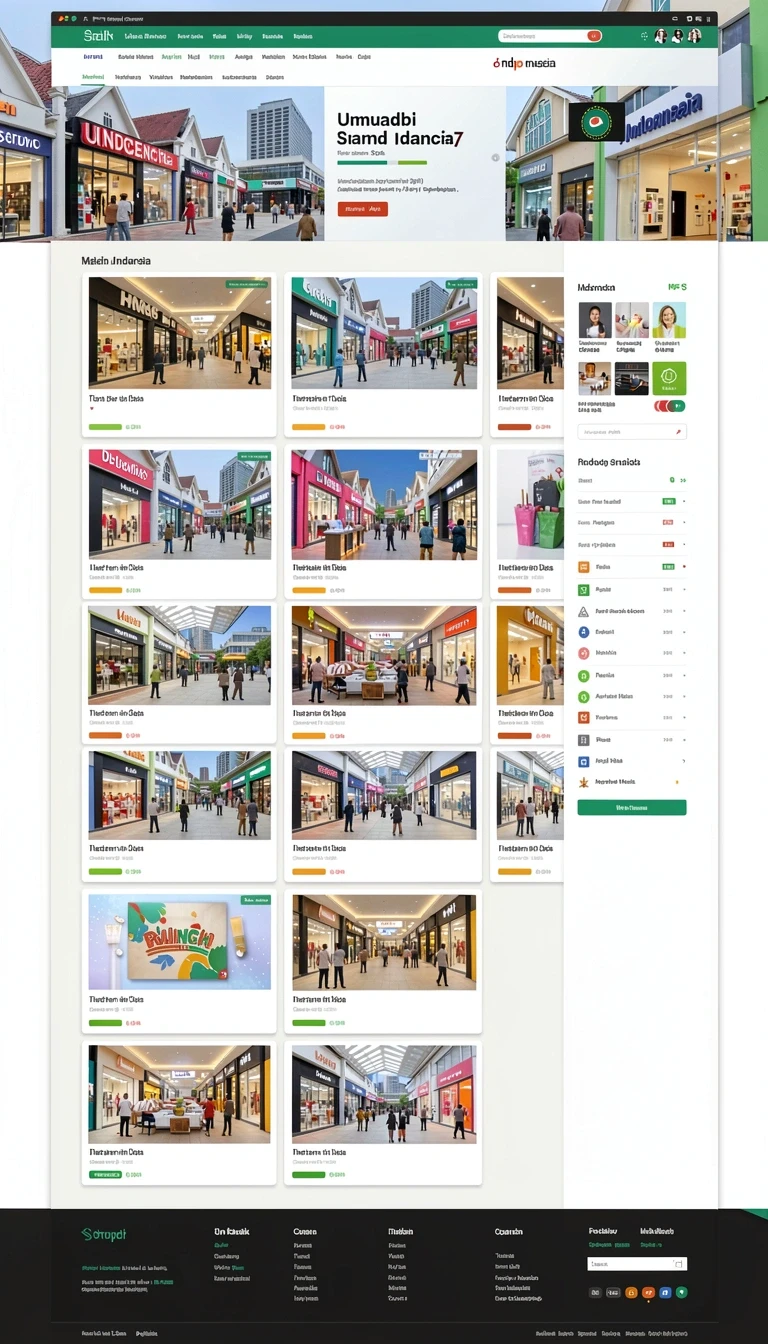Click the orange social icon in footer

coord(631,1293)
